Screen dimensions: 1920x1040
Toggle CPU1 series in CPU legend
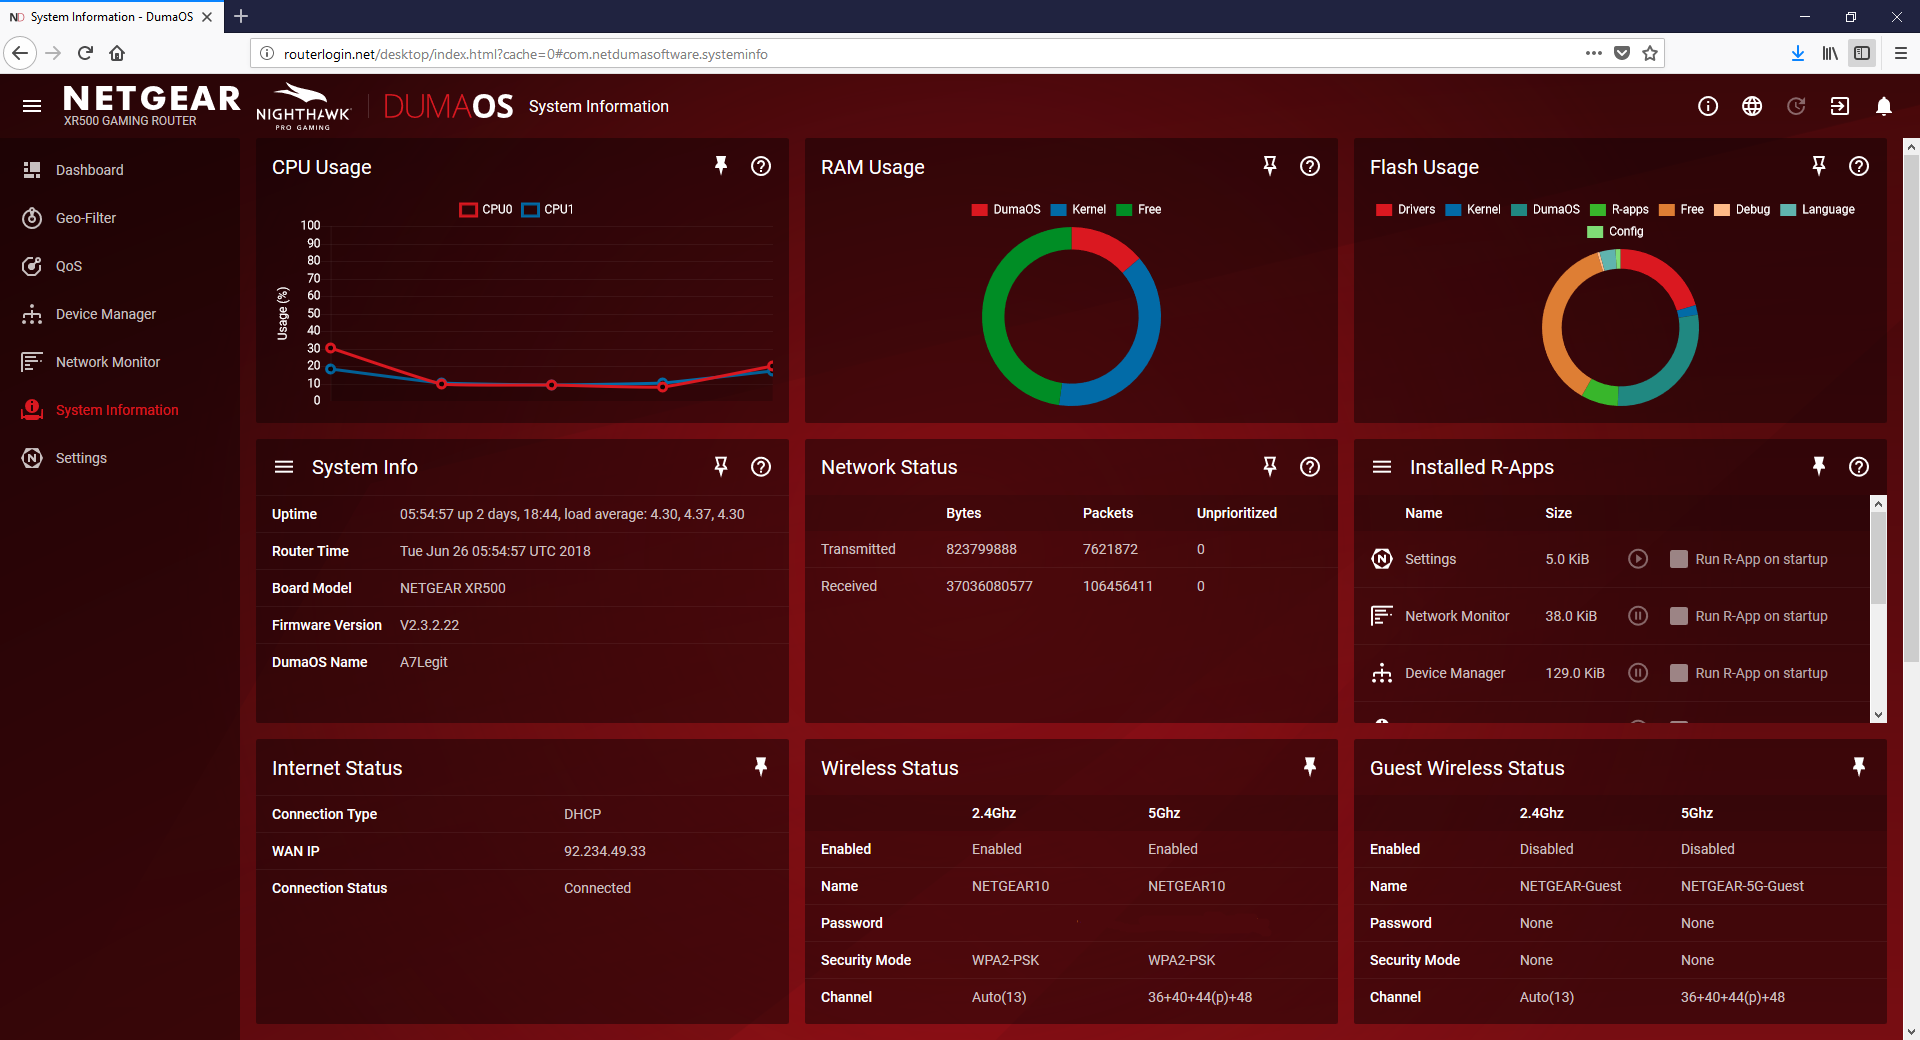[548, 209]
